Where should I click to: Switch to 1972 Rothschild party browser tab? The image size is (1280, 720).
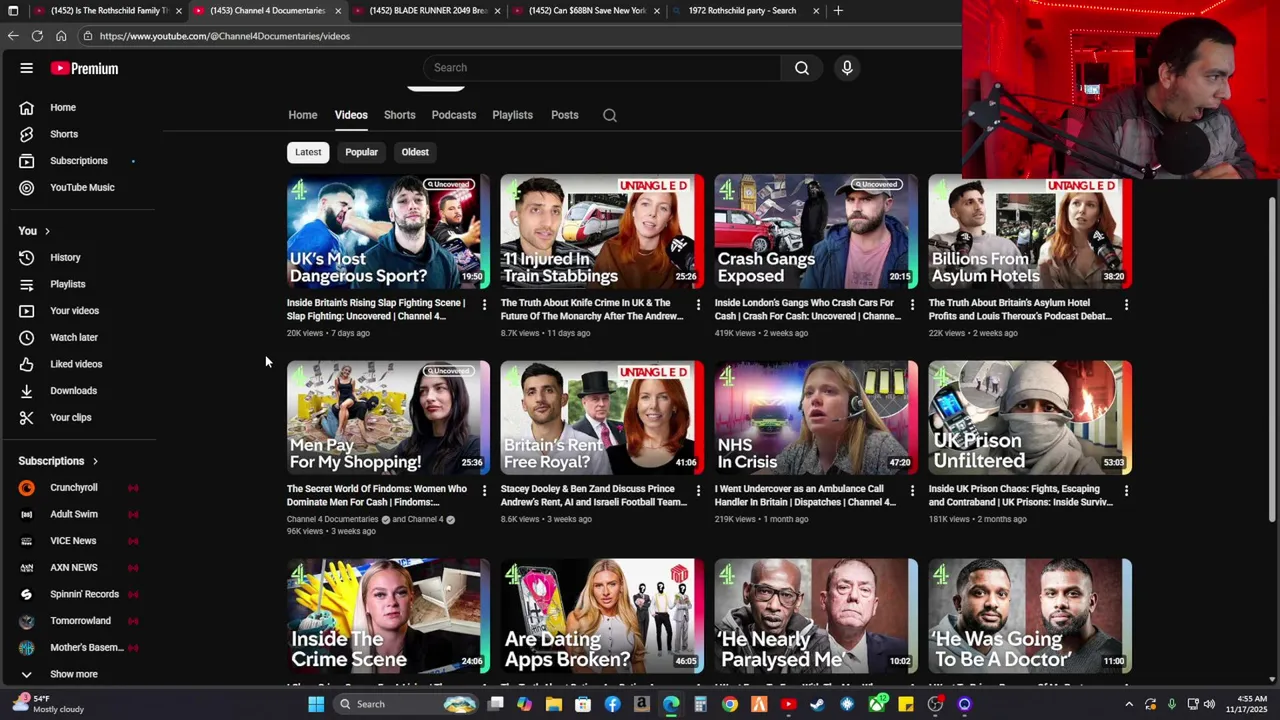tap(747, 11)
